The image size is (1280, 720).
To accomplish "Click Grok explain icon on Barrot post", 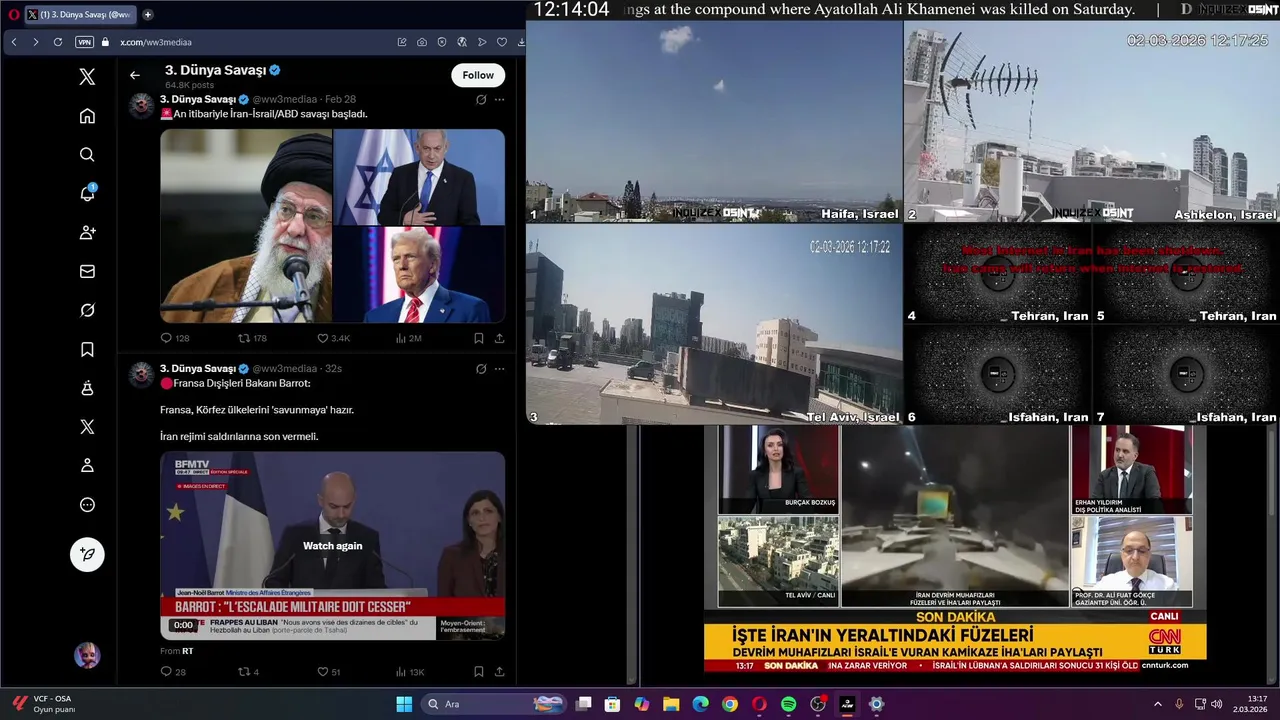I will click(x=481, y=368).
